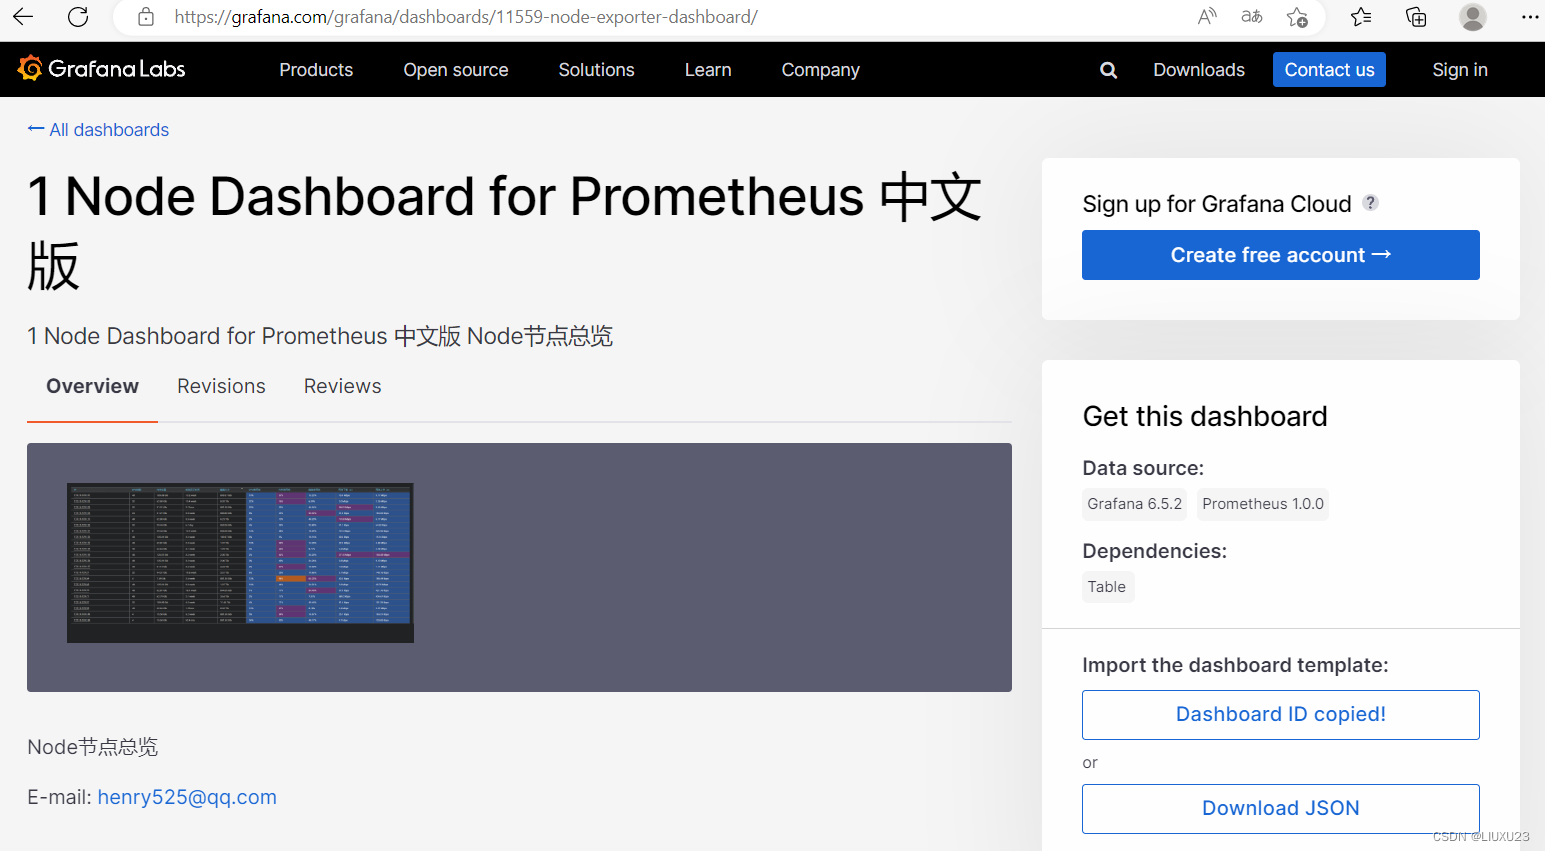
Task: Click the Table dependency tag
Action: point(1107,587)
